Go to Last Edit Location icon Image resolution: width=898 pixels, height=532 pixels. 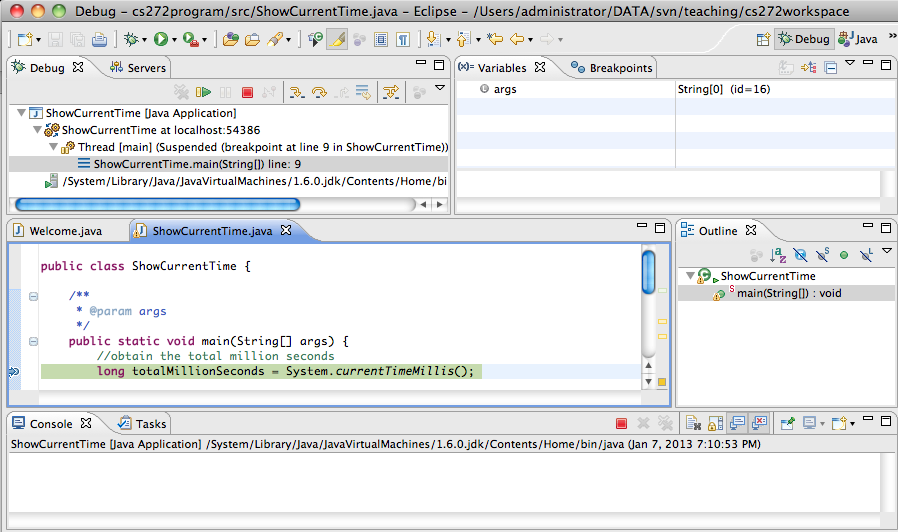pos(495,39)
